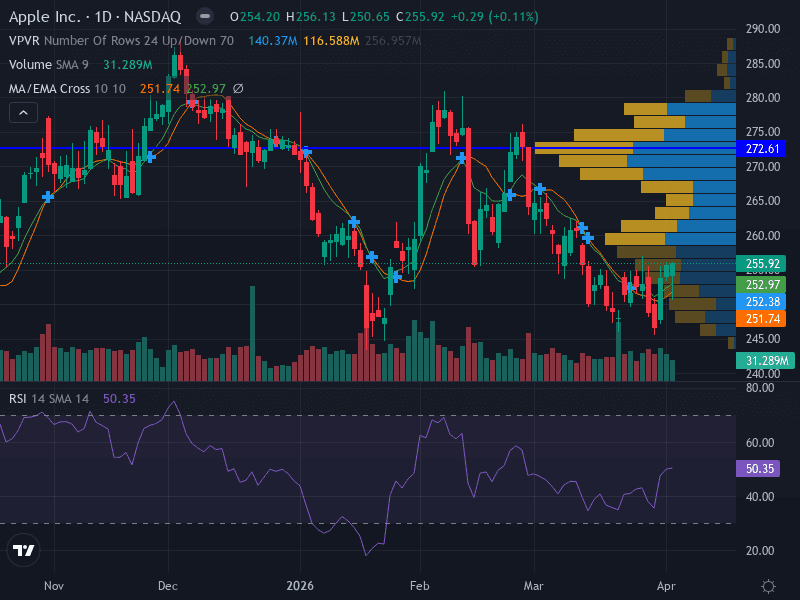The width and height of the screenshot is (800, 600).
Task: Open chart settings gear icon
Action: (768, 586)
